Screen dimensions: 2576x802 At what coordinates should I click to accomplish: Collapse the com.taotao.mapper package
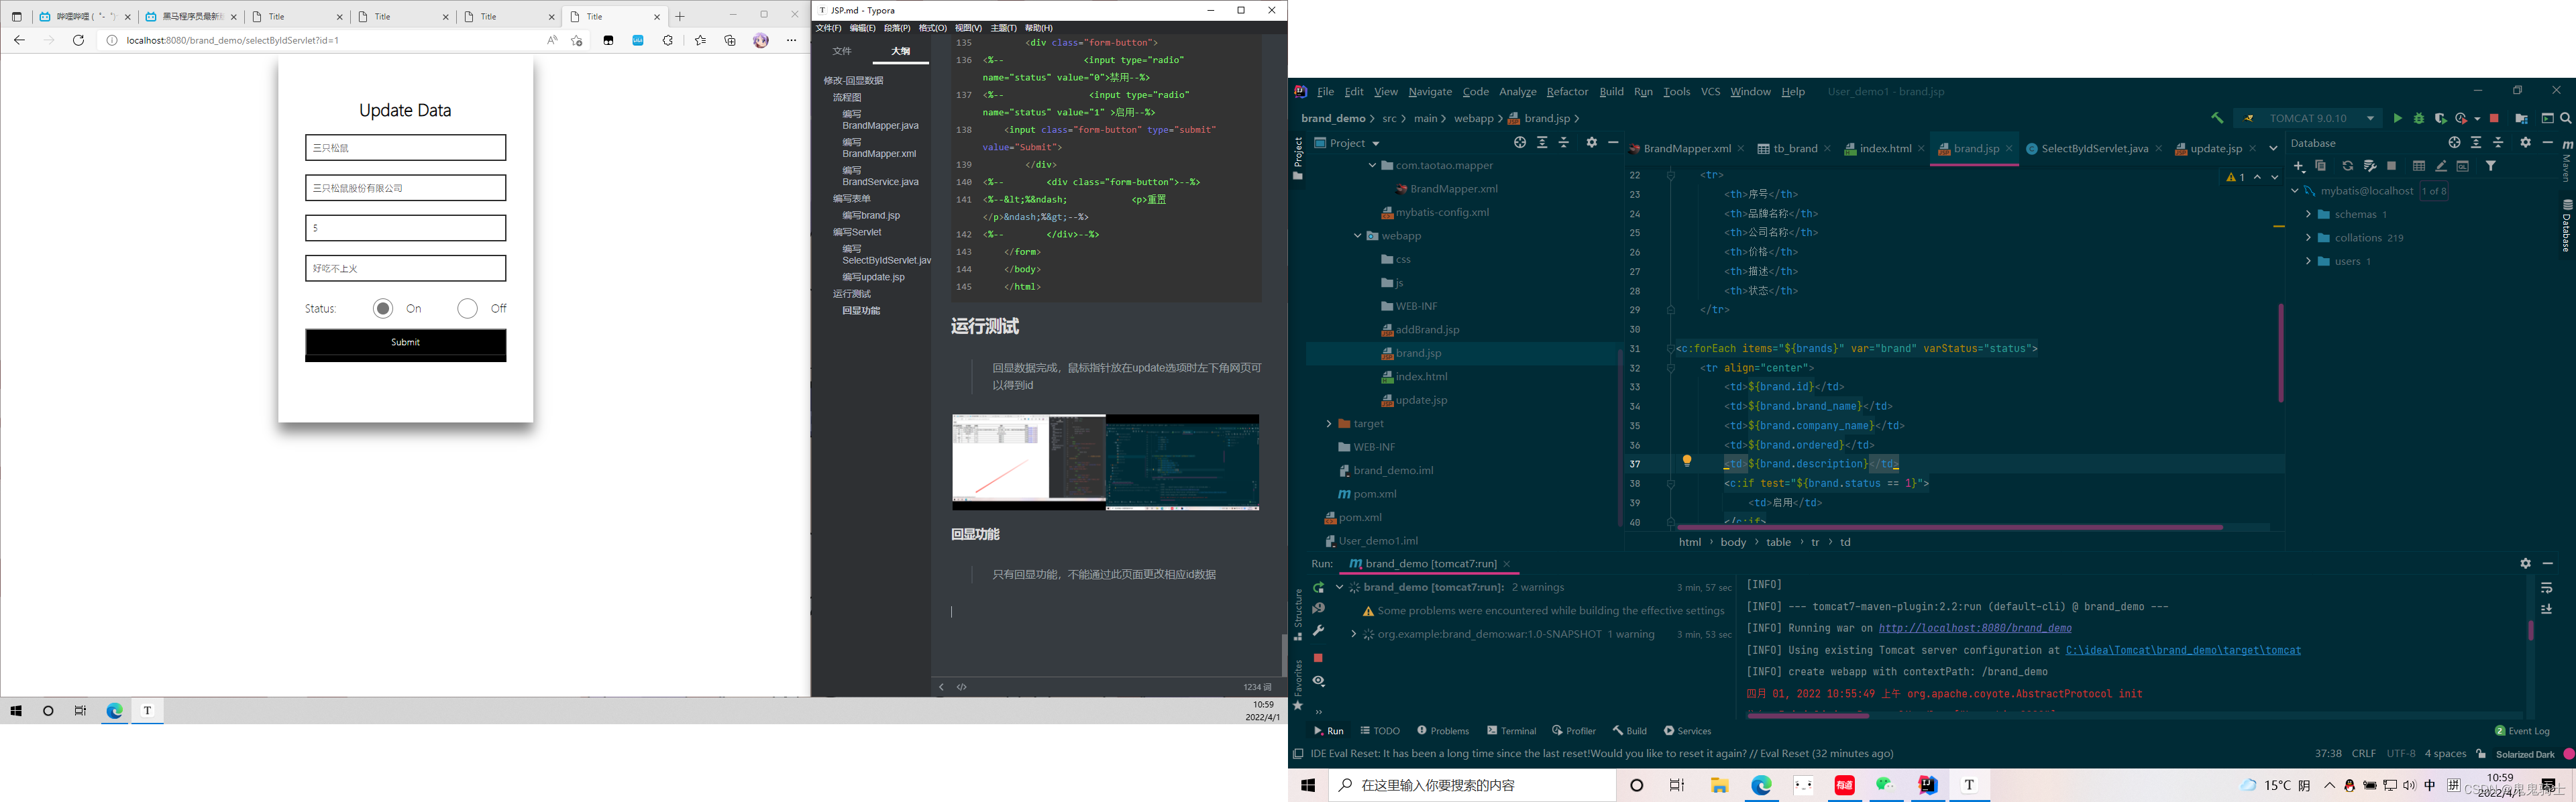click(1372, 165)
